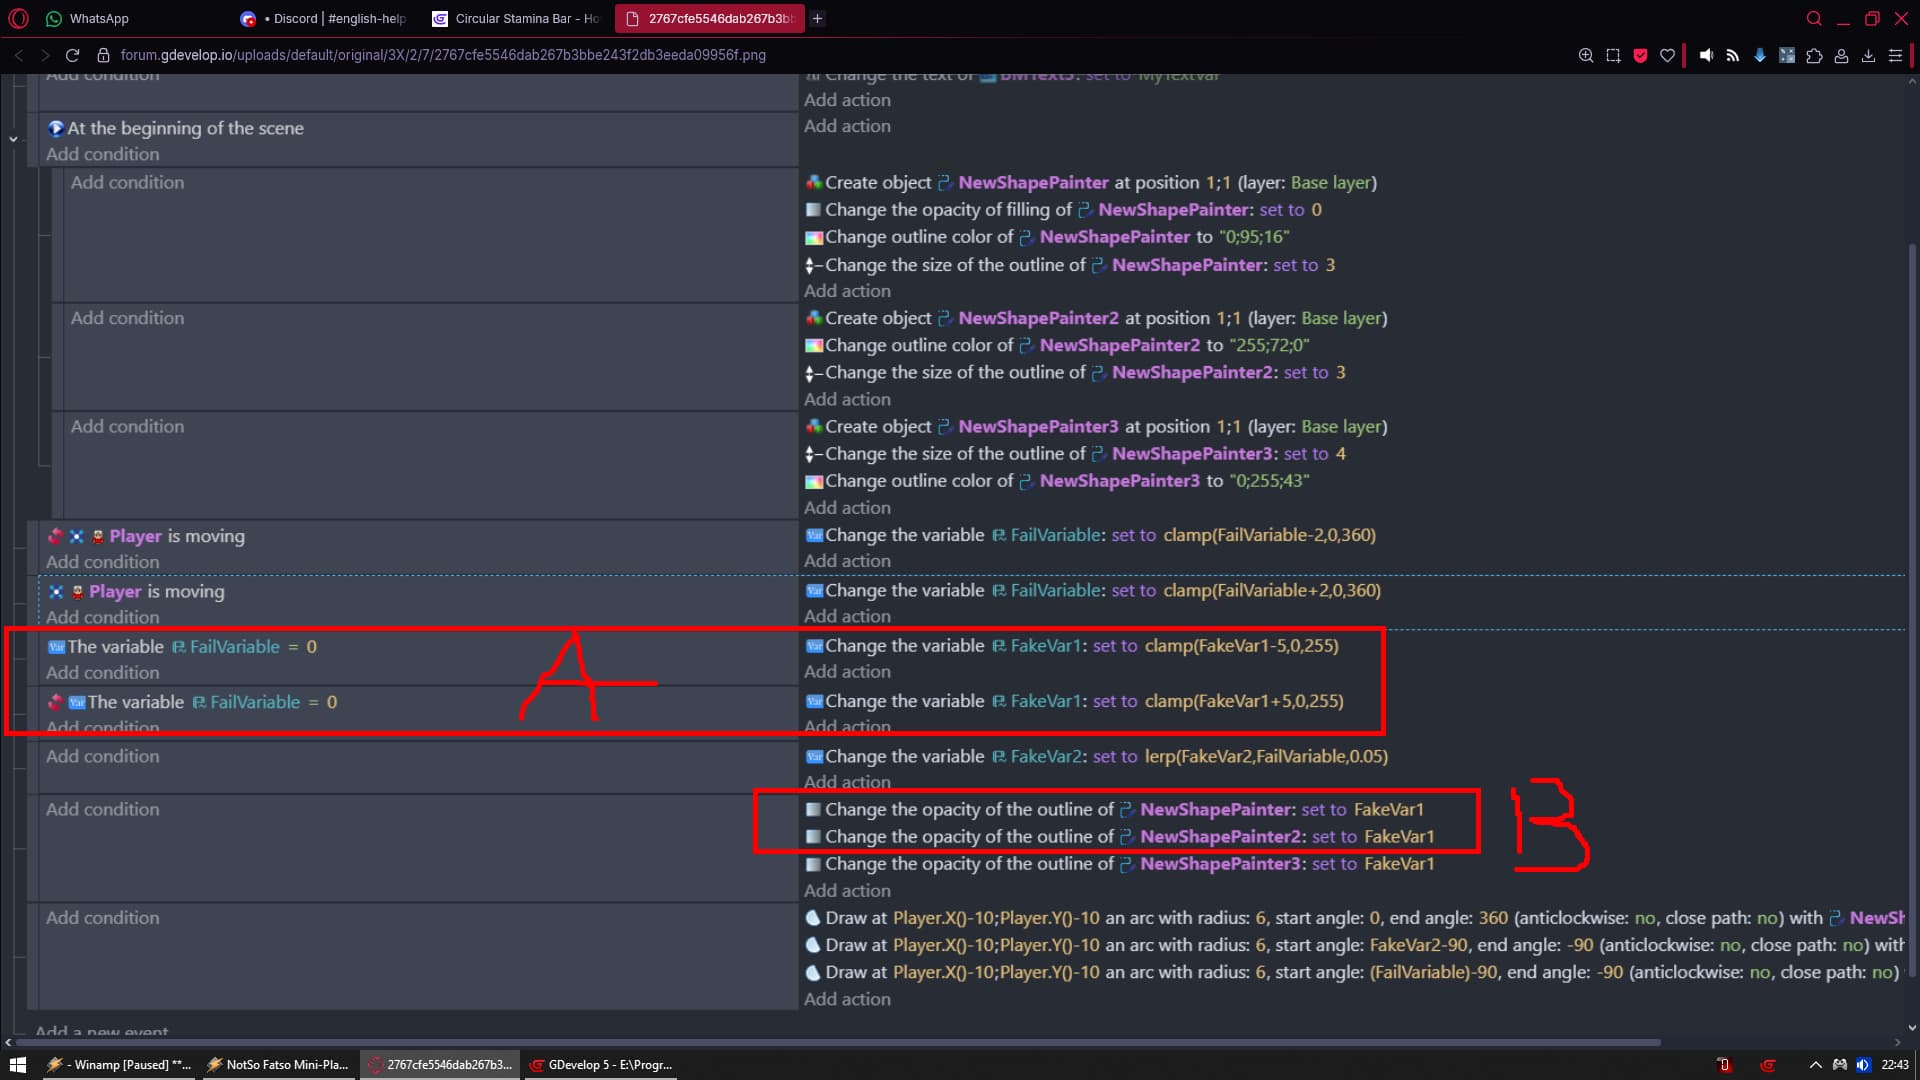
Task: Open the Easy Setup sliders icon
Action: click(x=1895, y=56)
